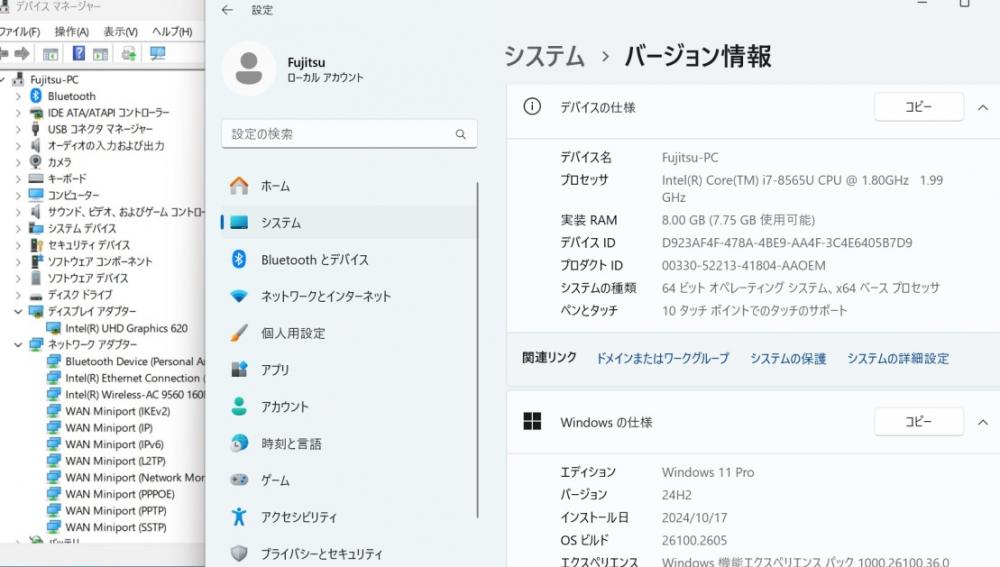The image size is (1000, 567).
Task: Click コピー button for デバイスの仕様
Action: 918,107
